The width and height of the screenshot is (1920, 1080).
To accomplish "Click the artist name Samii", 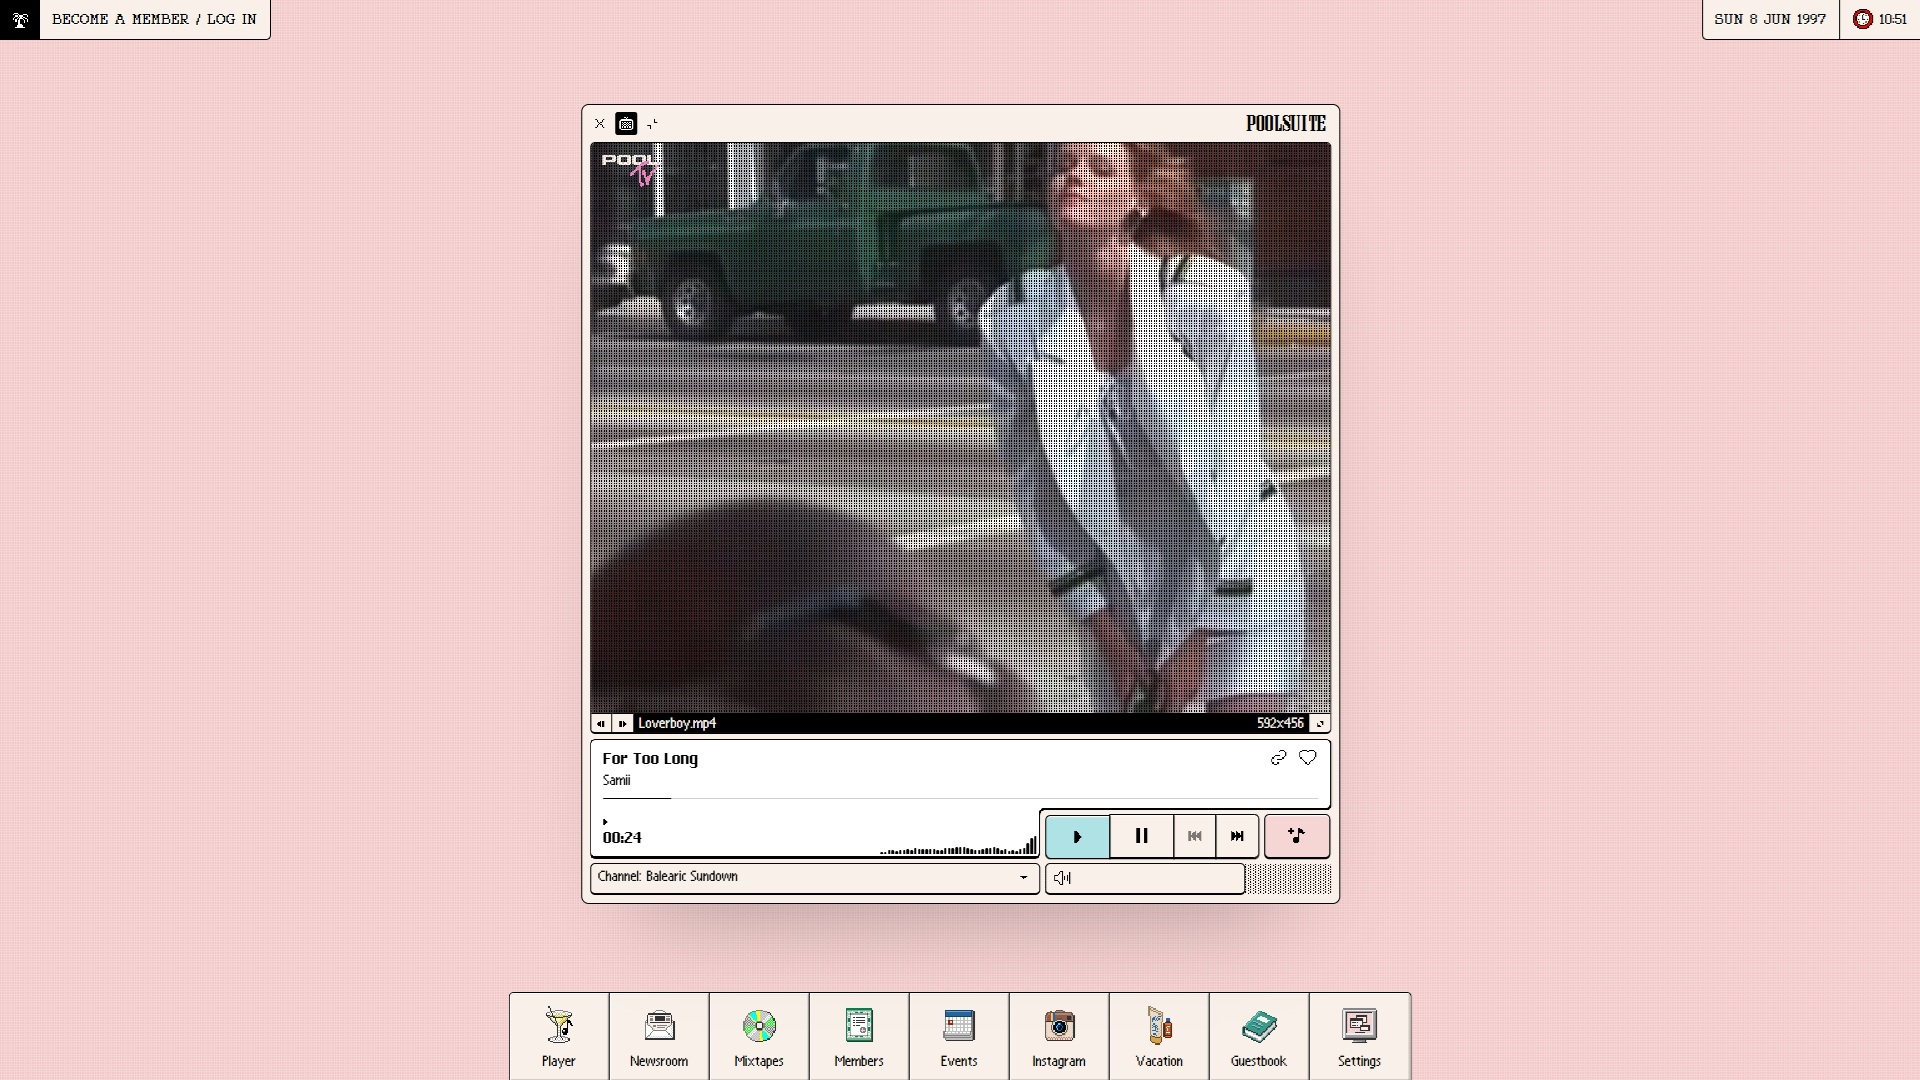I will pyautogui.click(x=616, y=781).
